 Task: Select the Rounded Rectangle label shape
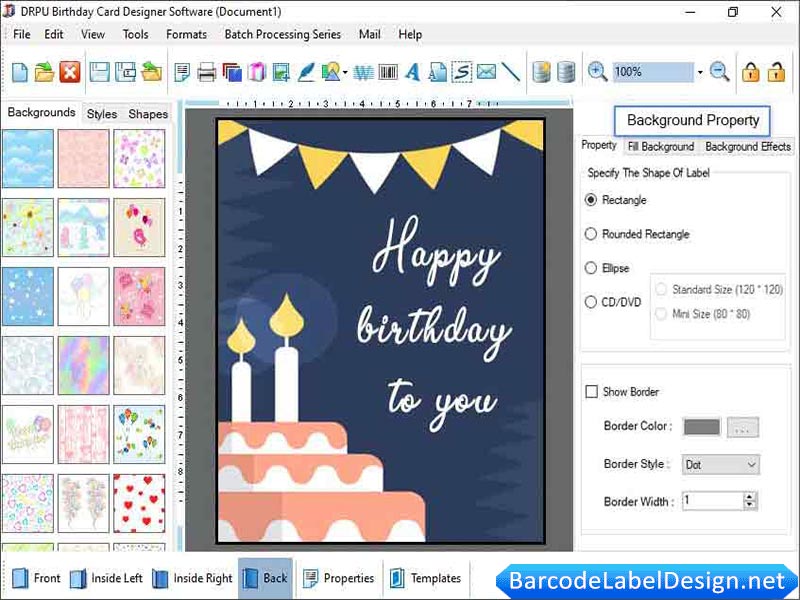tap(592, 234)
